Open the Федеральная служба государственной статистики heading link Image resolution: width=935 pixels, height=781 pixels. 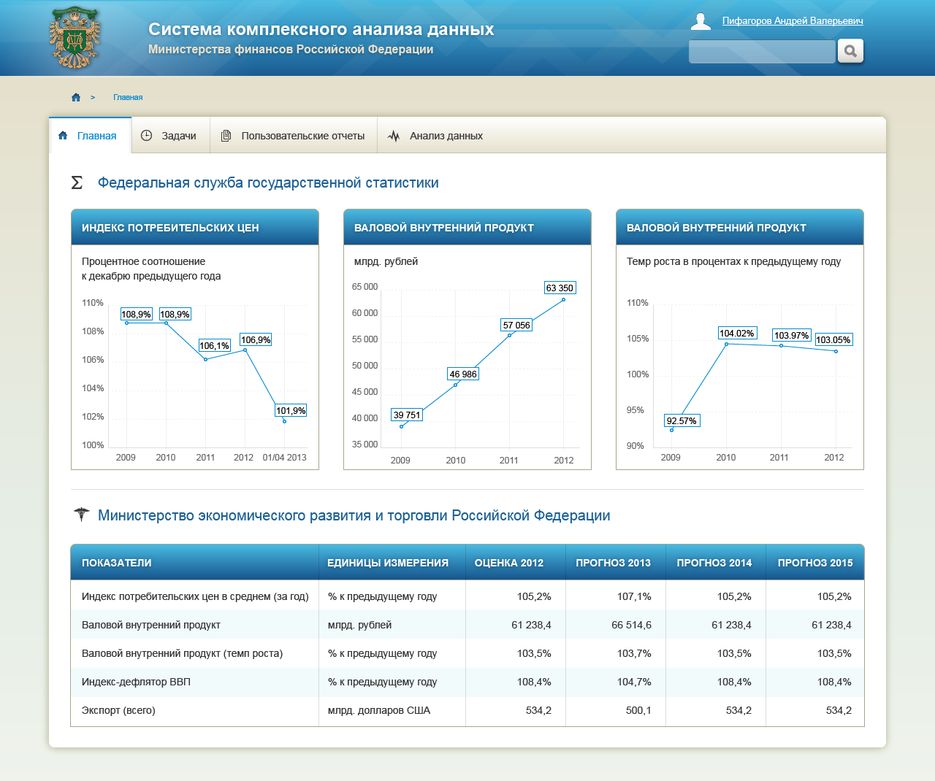click(x=268, y=182)
